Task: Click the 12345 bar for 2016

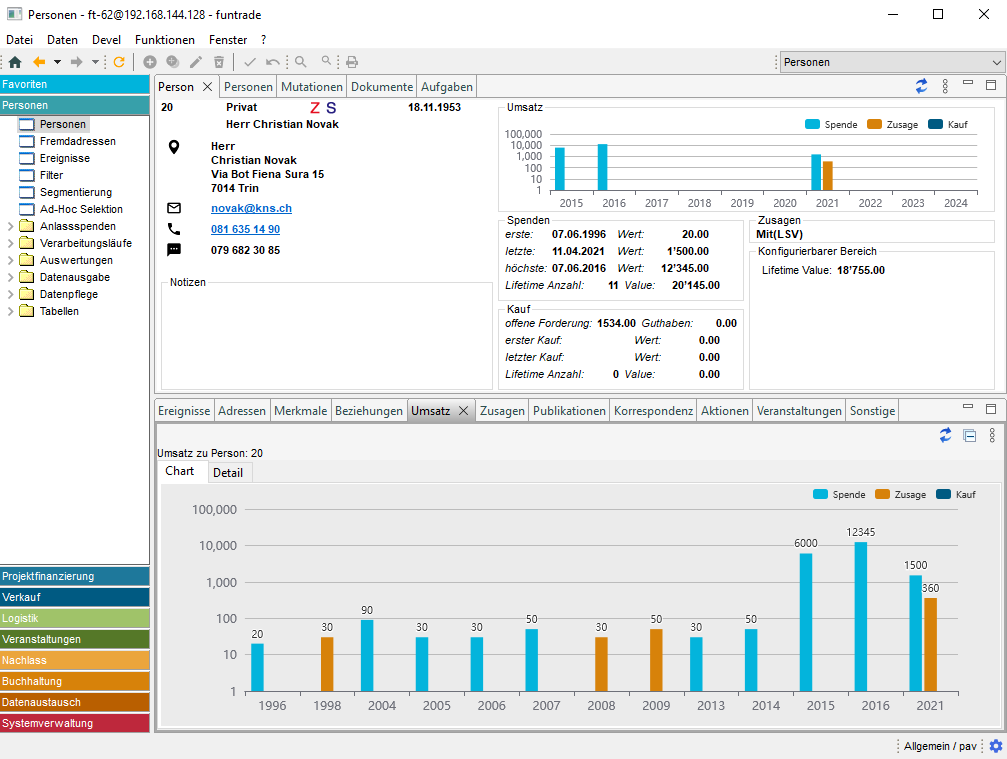Action: [860, 616]
